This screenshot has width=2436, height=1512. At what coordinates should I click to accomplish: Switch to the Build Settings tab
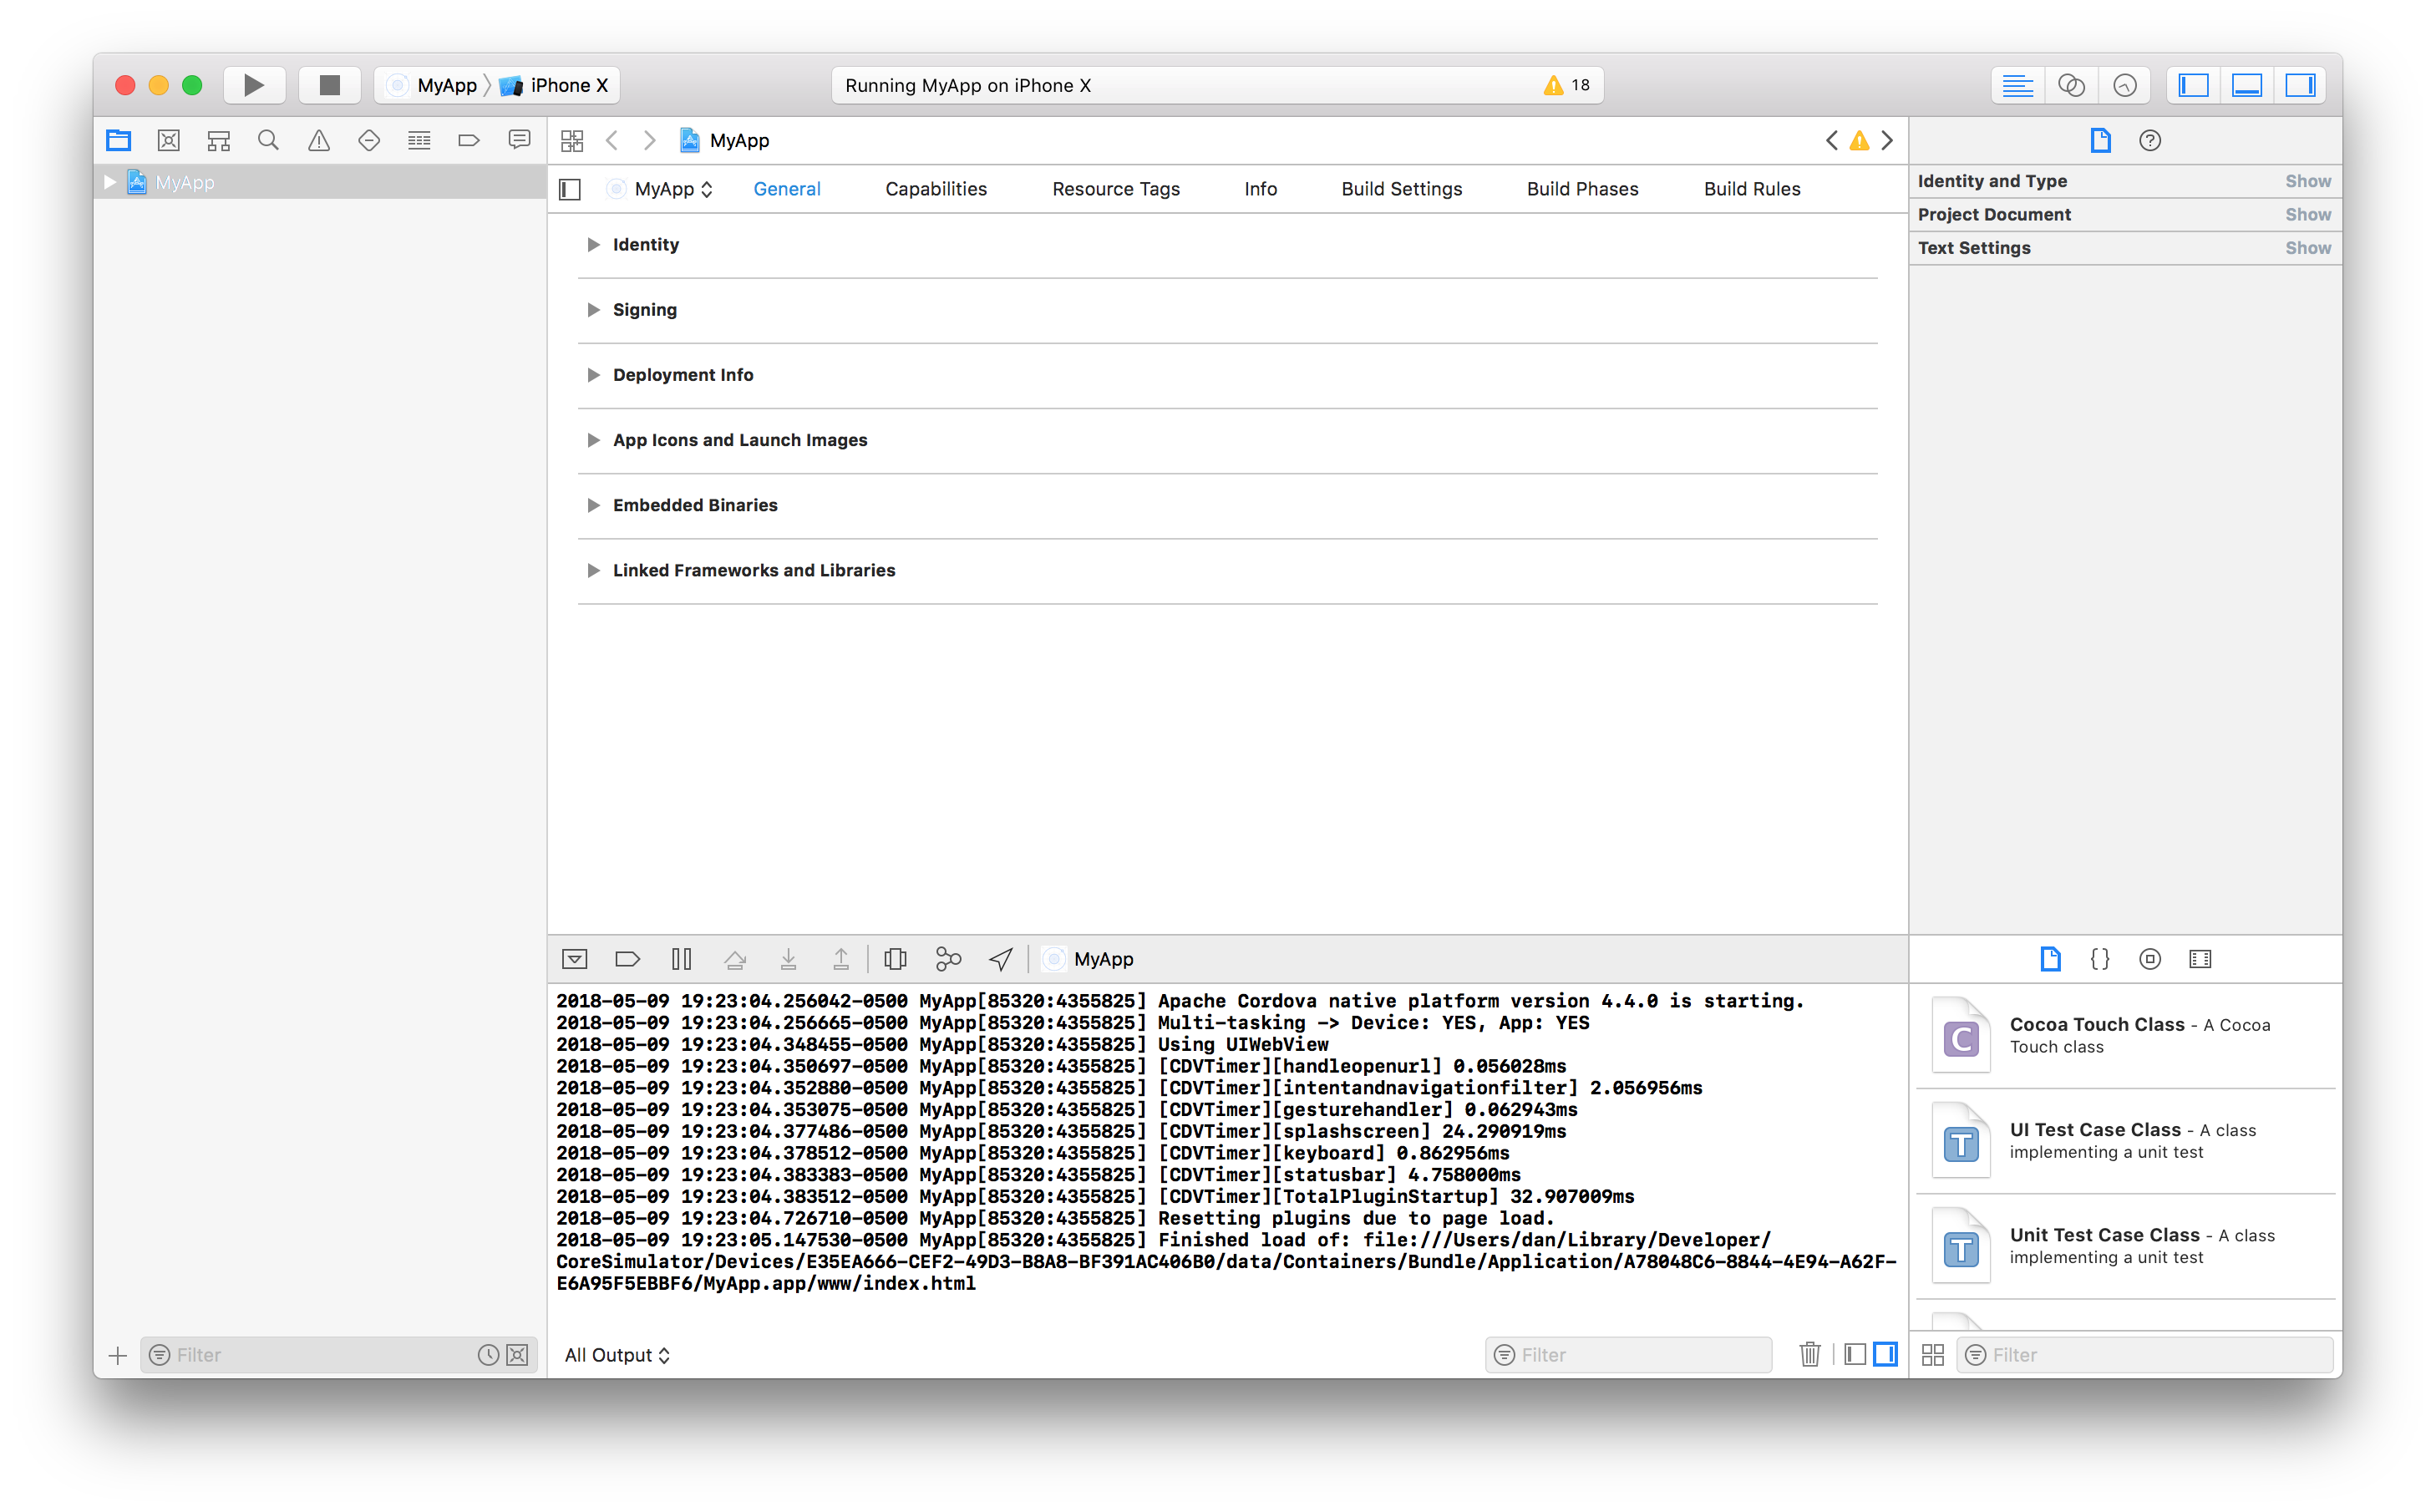pos(1402,188)
